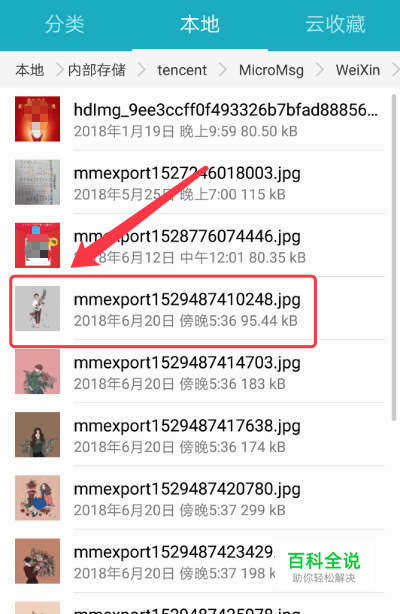Expand breadcrumb chevron after WeiXin
The height and width of the screenshot is (614, 400).
coord(395,70)
